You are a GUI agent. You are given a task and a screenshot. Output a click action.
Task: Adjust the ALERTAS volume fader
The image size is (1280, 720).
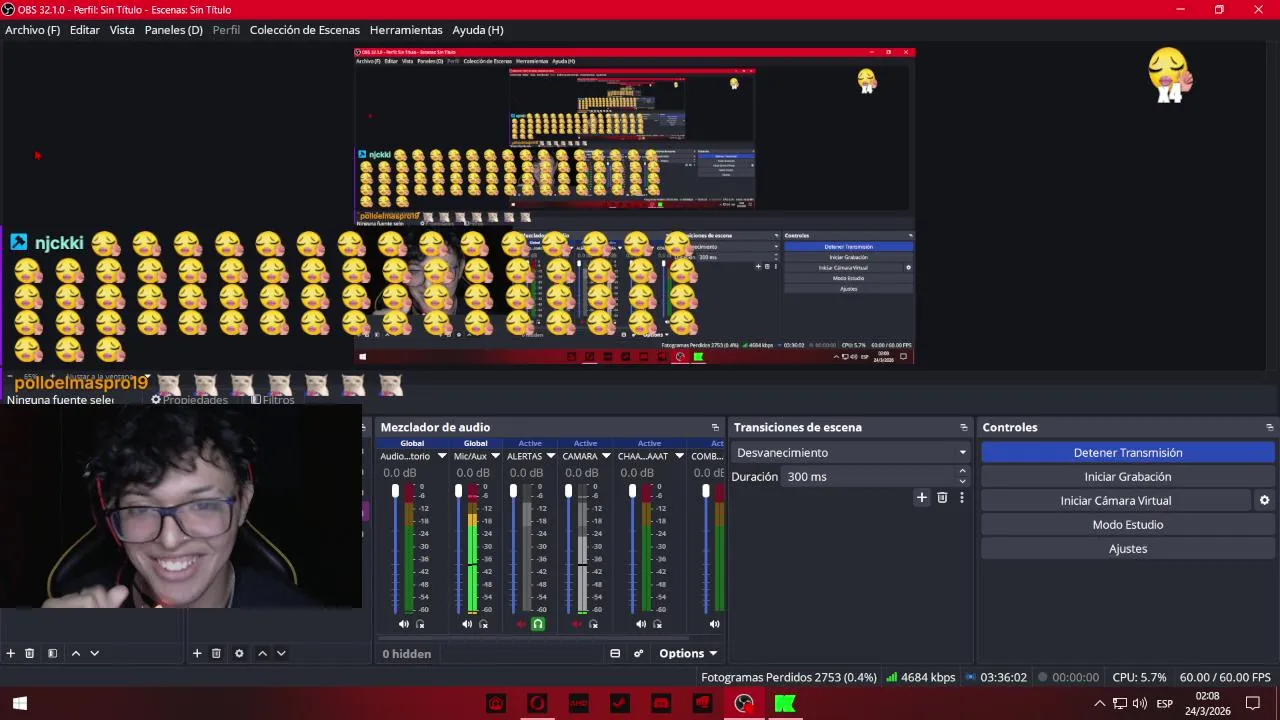[x=514, y=492]
